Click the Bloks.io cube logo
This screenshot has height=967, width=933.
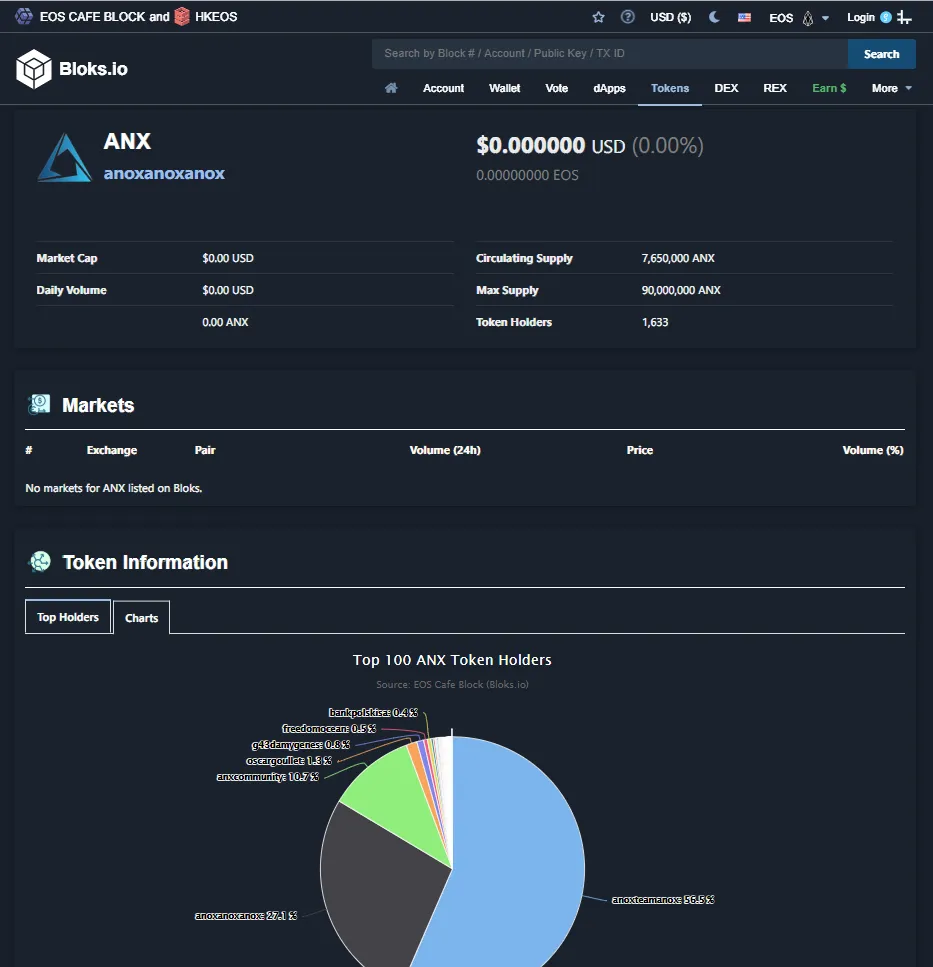[x=34, y=68]
